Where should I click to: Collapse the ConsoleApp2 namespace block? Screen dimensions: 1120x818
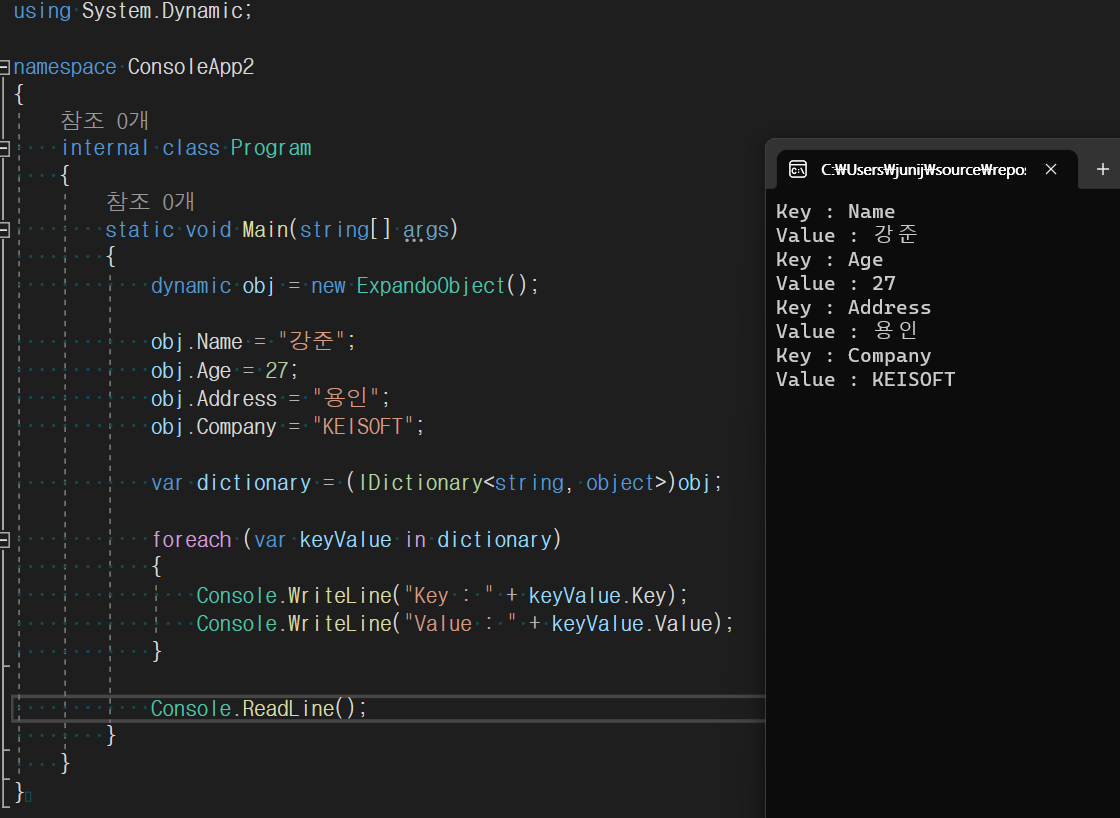pyautogui.click(x=5, y=66)
